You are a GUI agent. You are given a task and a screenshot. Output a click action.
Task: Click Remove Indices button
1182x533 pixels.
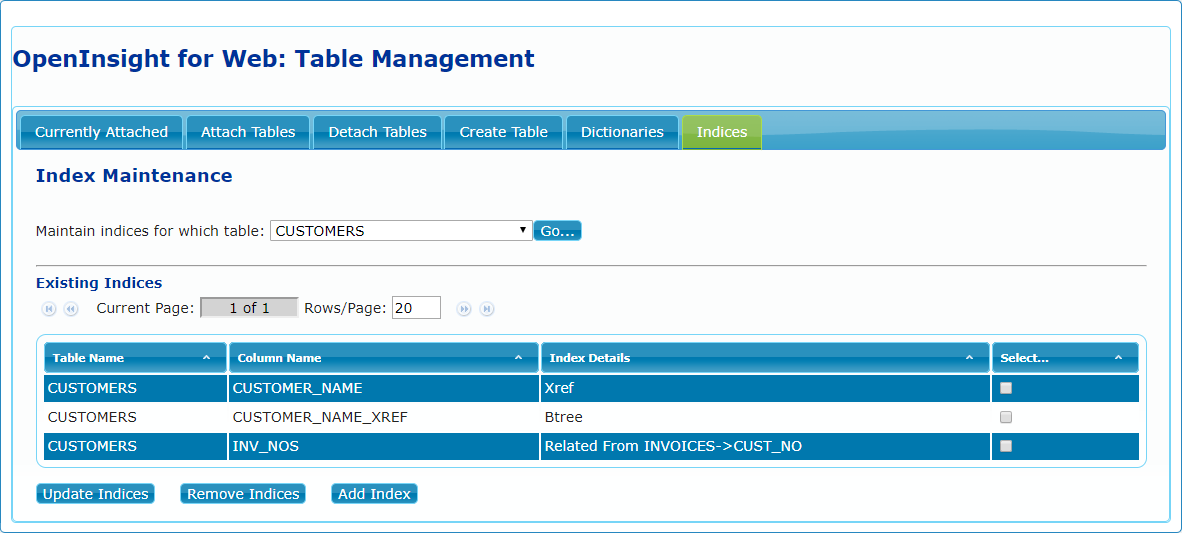coord(243,494)
